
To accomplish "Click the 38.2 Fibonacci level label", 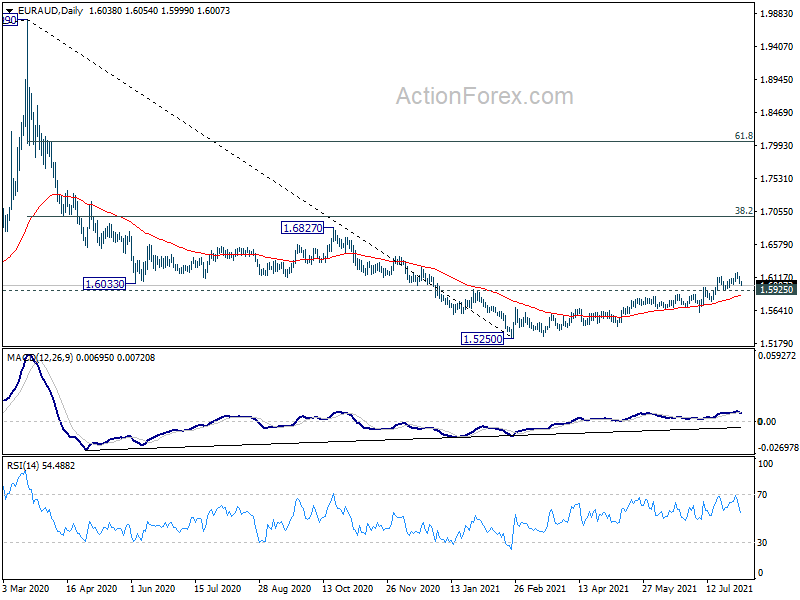I will pos(743,211).
